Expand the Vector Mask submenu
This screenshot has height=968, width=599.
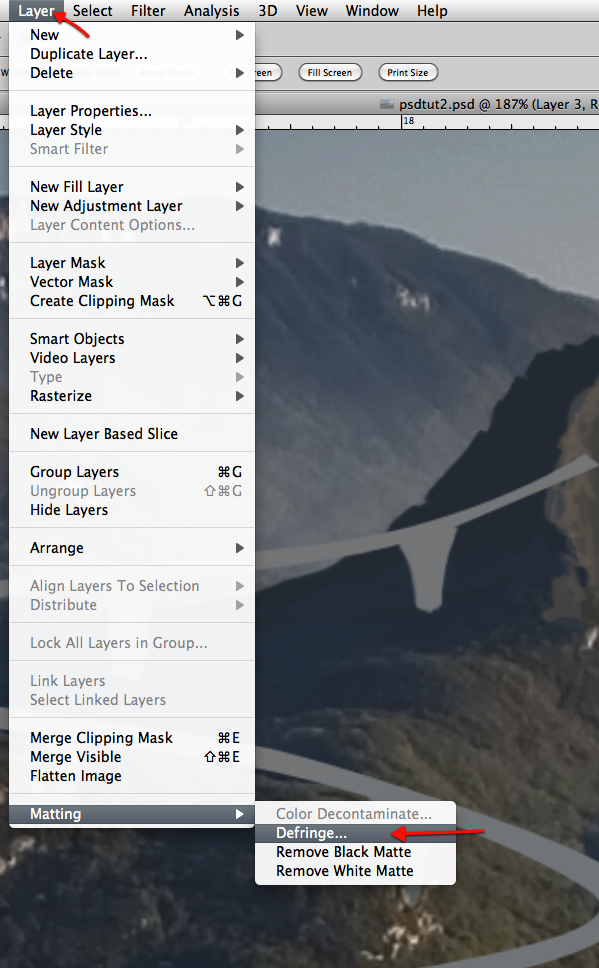tap(132, 282)
